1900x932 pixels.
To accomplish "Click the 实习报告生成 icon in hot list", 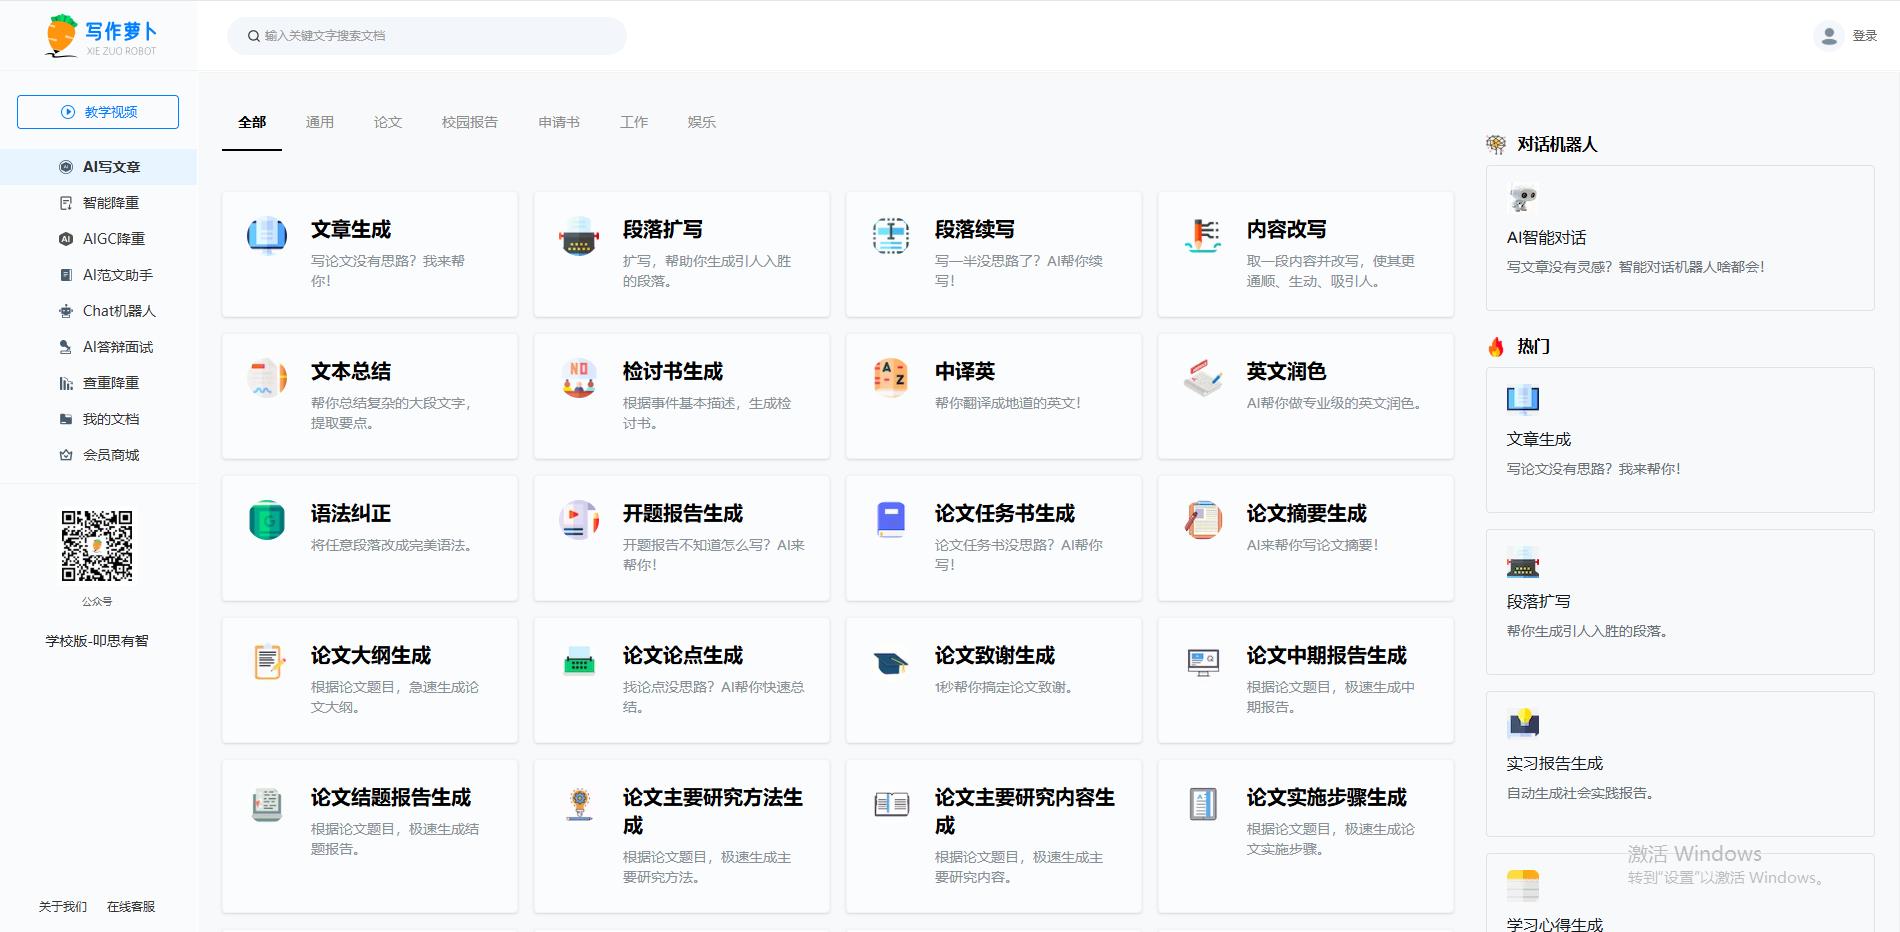I will [x=1523, y=723].
